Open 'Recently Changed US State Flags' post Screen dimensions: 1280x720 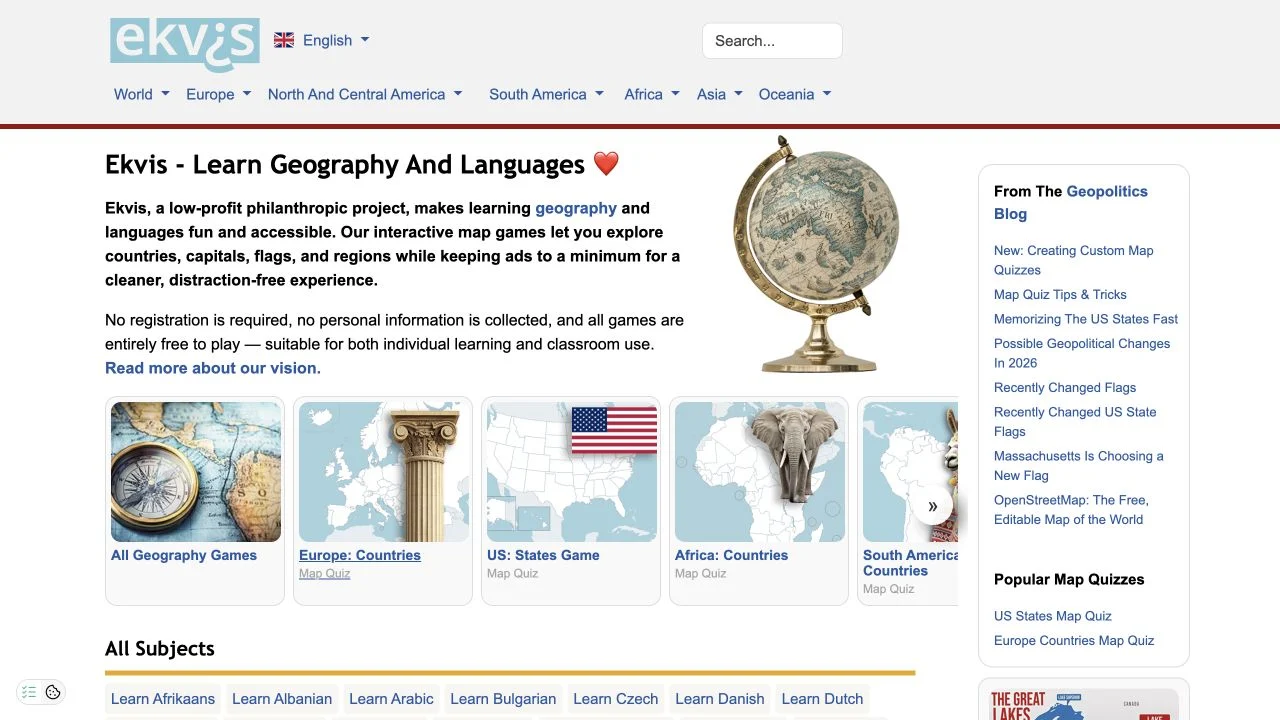point(1075,421)
